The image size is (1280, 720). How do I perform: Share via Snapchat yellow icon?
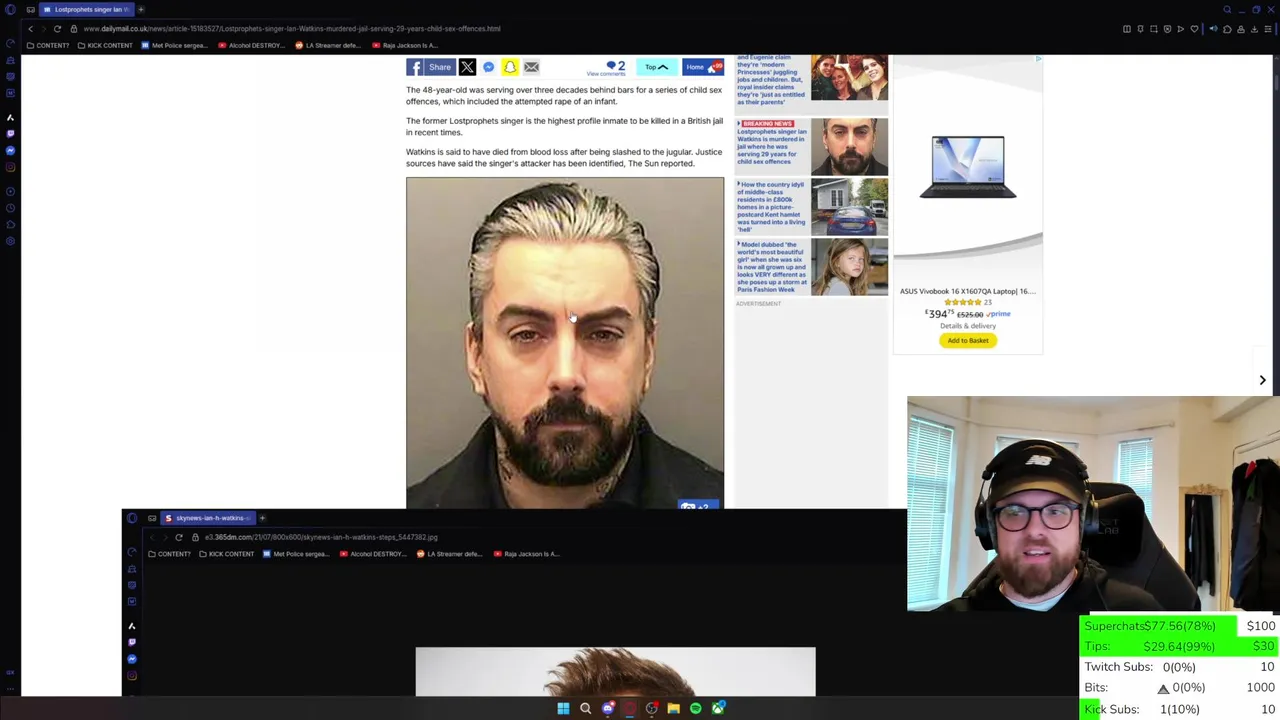click(510, 67)
